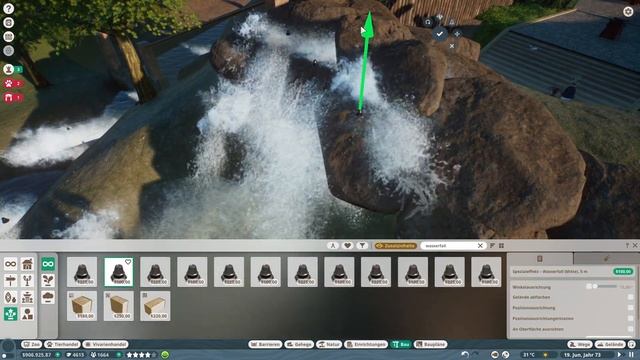Screen dimensions: 640x360
Task: Select the building house category icon
Action: click(x=27, y=264)
